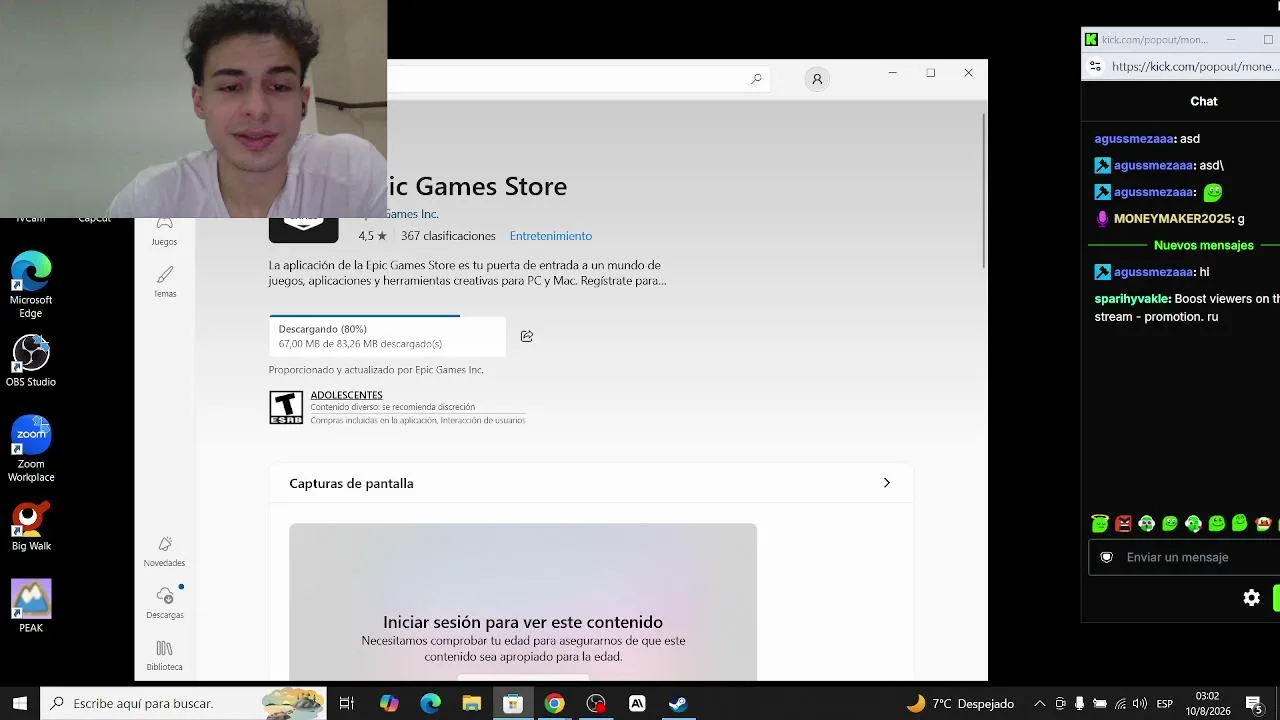The height and width of the screenshot is (720, 1280).
Task: Click the Epic Games Store app logo
Action: pyautogui.click(x=304, y=229)
